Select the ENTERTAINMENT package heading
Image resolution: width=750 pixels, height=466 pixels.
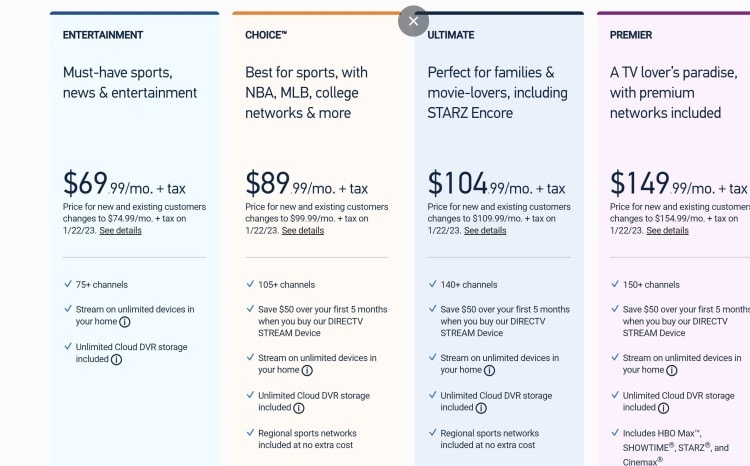(103, 35)
